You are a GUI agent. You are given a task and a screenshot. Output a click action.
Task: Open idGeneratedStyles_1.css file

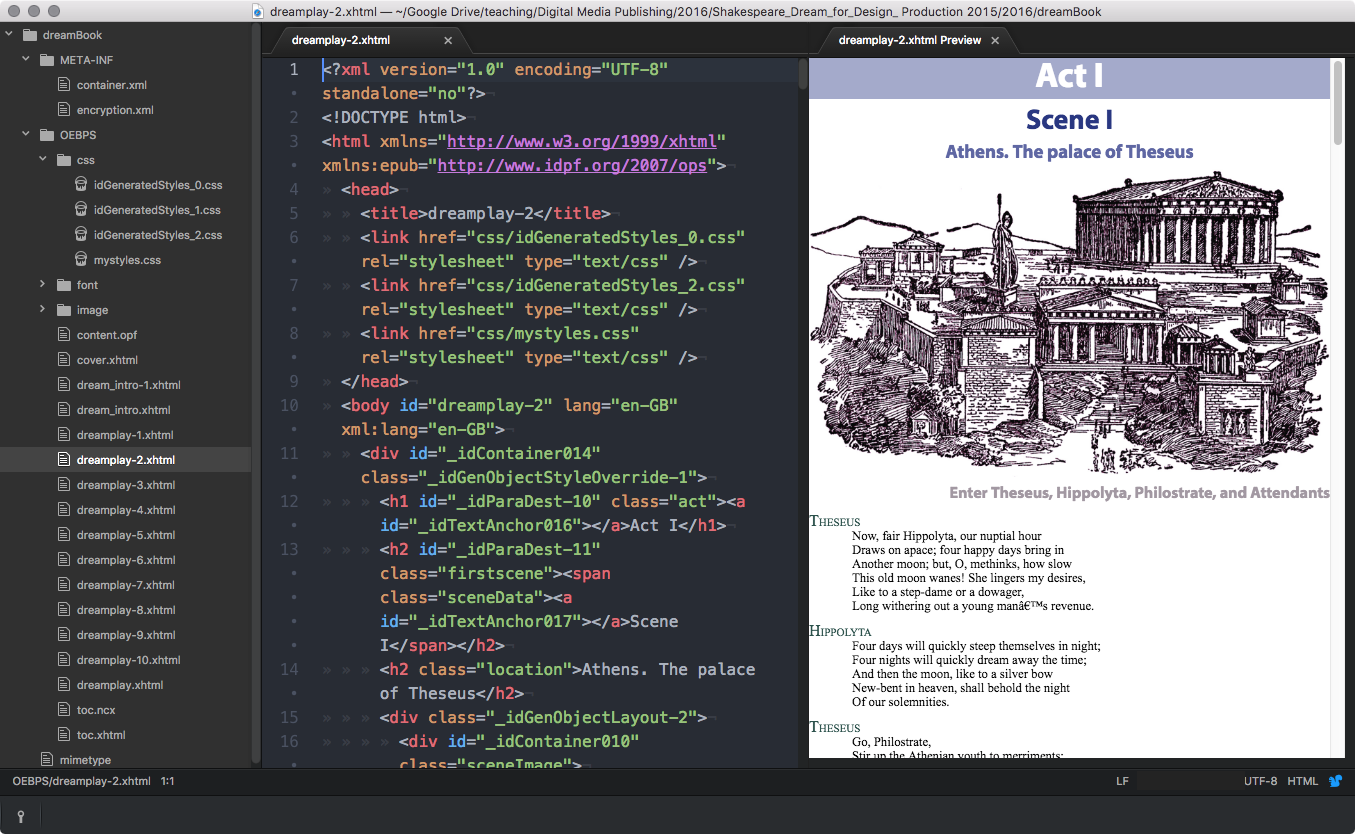(x=157, y=210)
